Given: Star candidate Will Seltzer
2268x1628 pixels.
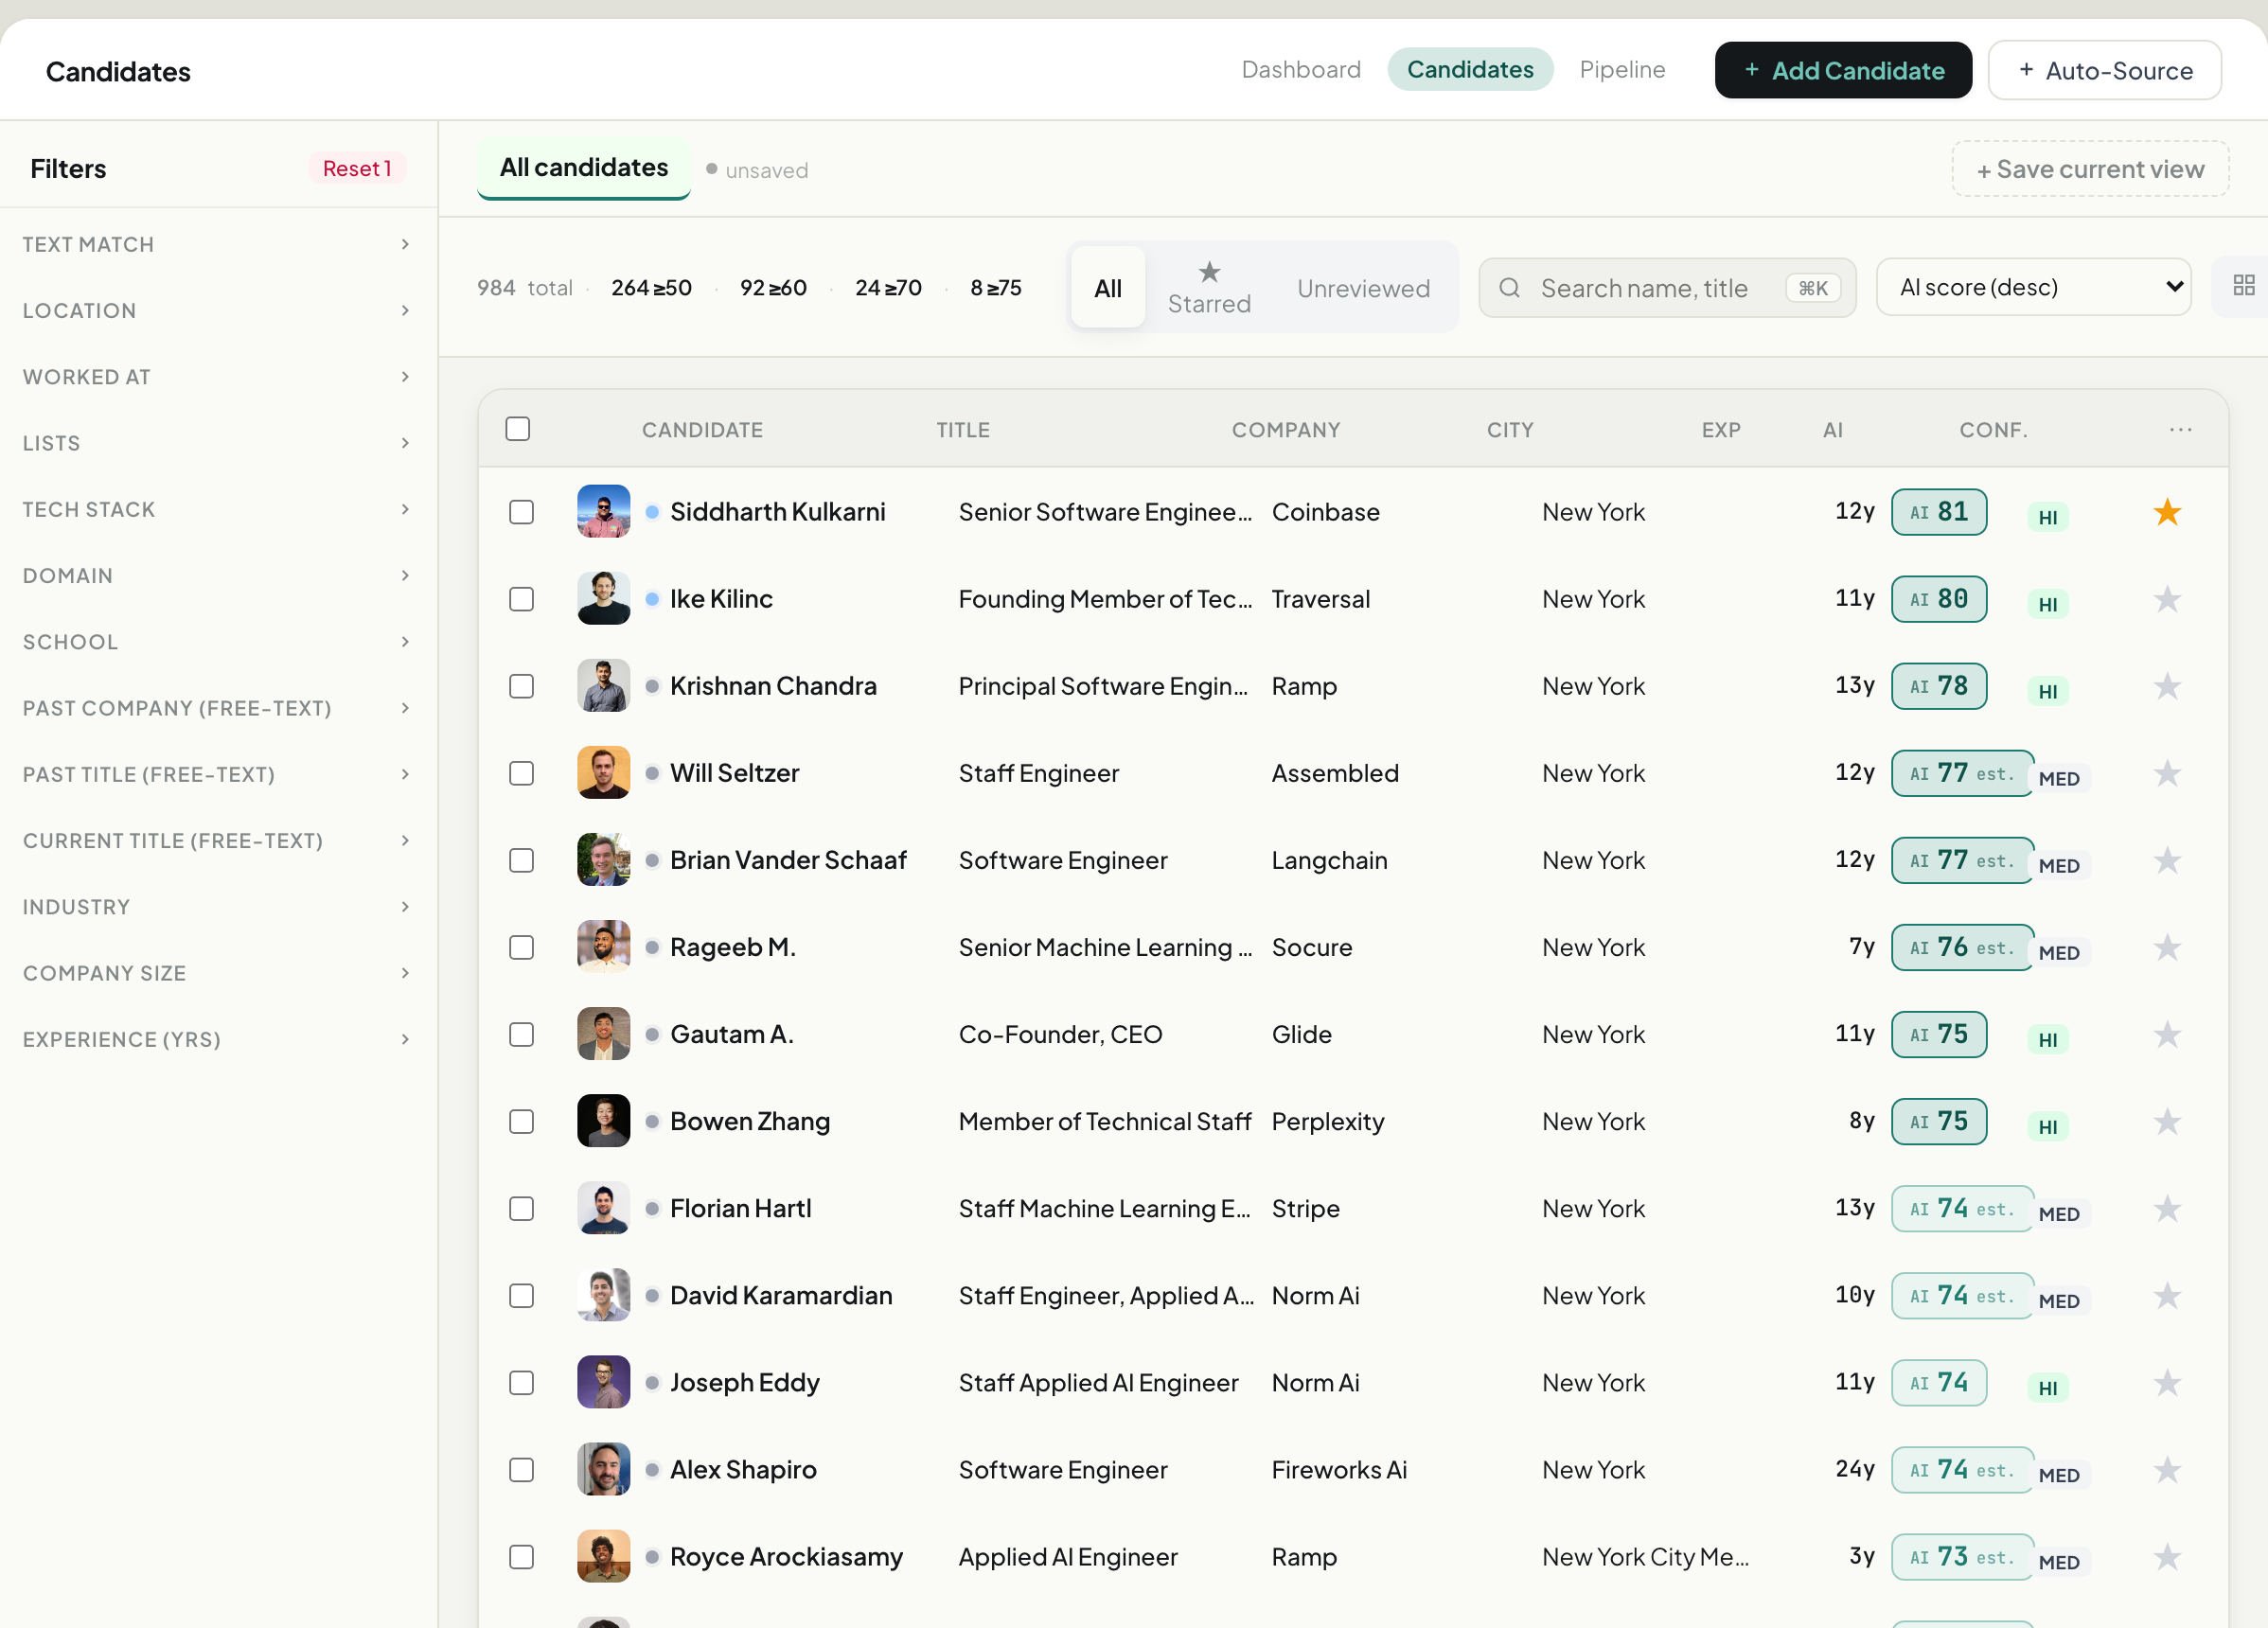Looking at the screenshot, I should pyautogui.click(x=2166, y=773).
